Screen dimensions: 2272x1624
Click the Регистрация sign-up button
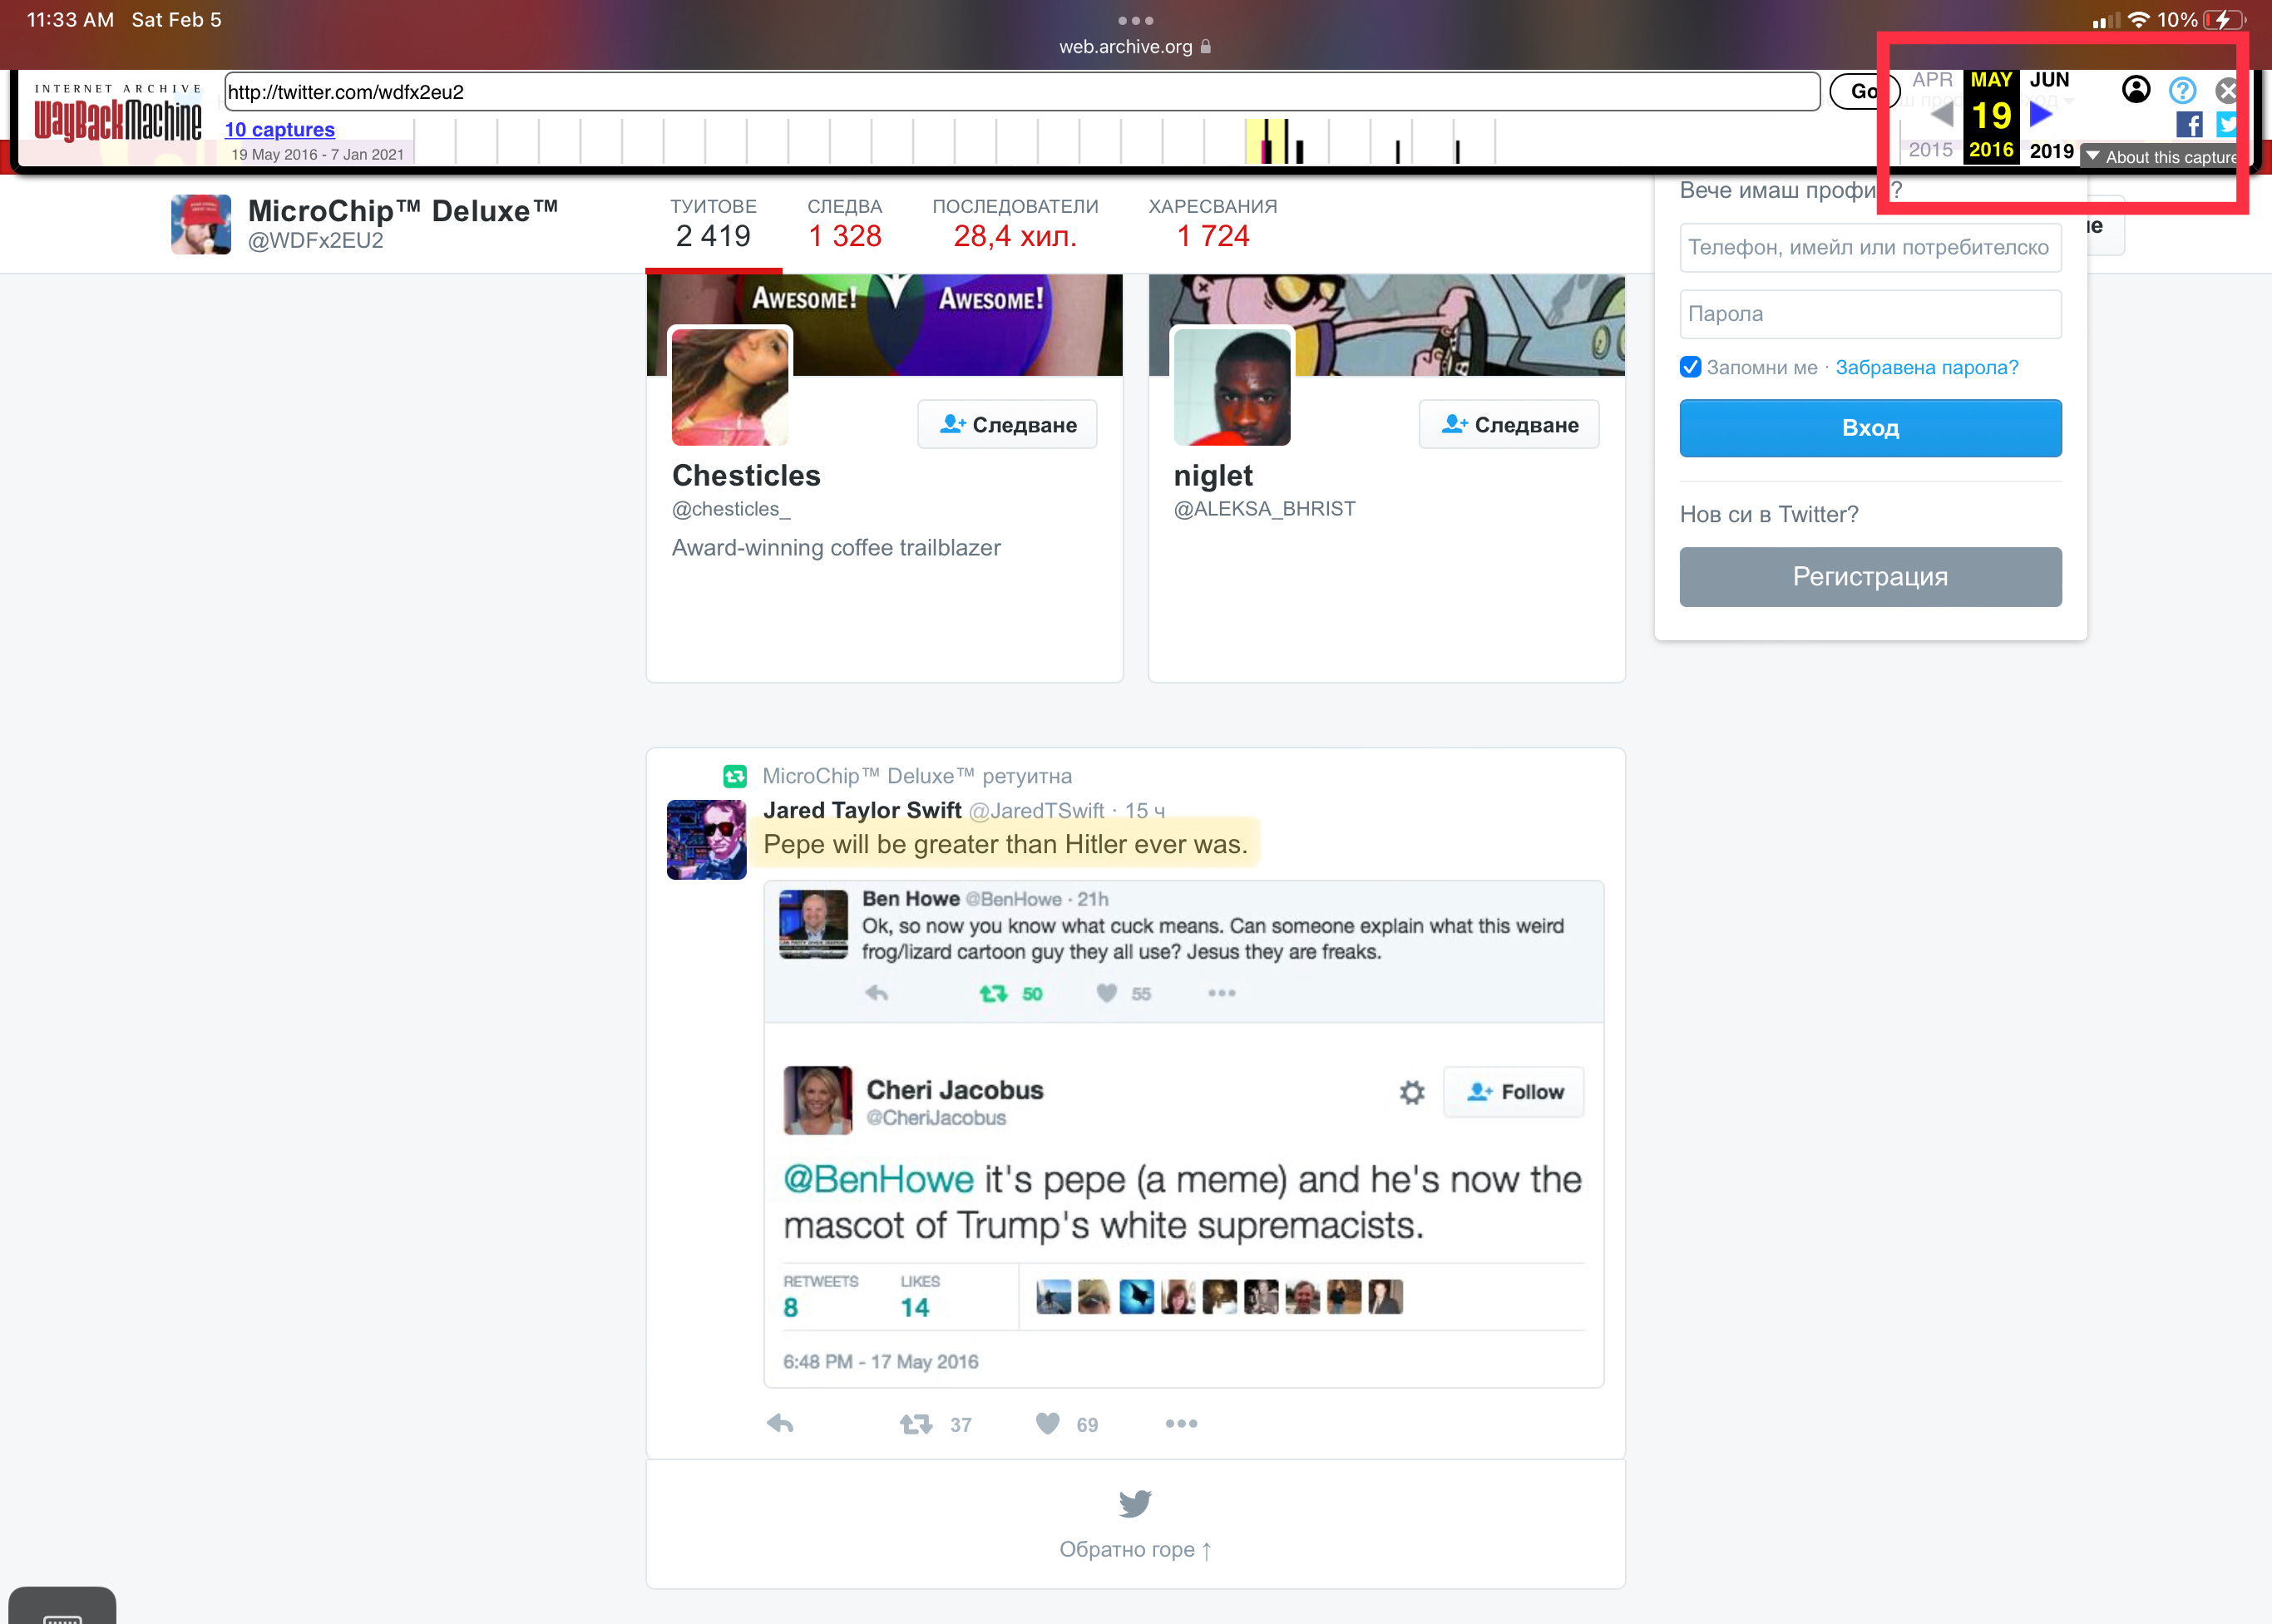pos(1870,576)
